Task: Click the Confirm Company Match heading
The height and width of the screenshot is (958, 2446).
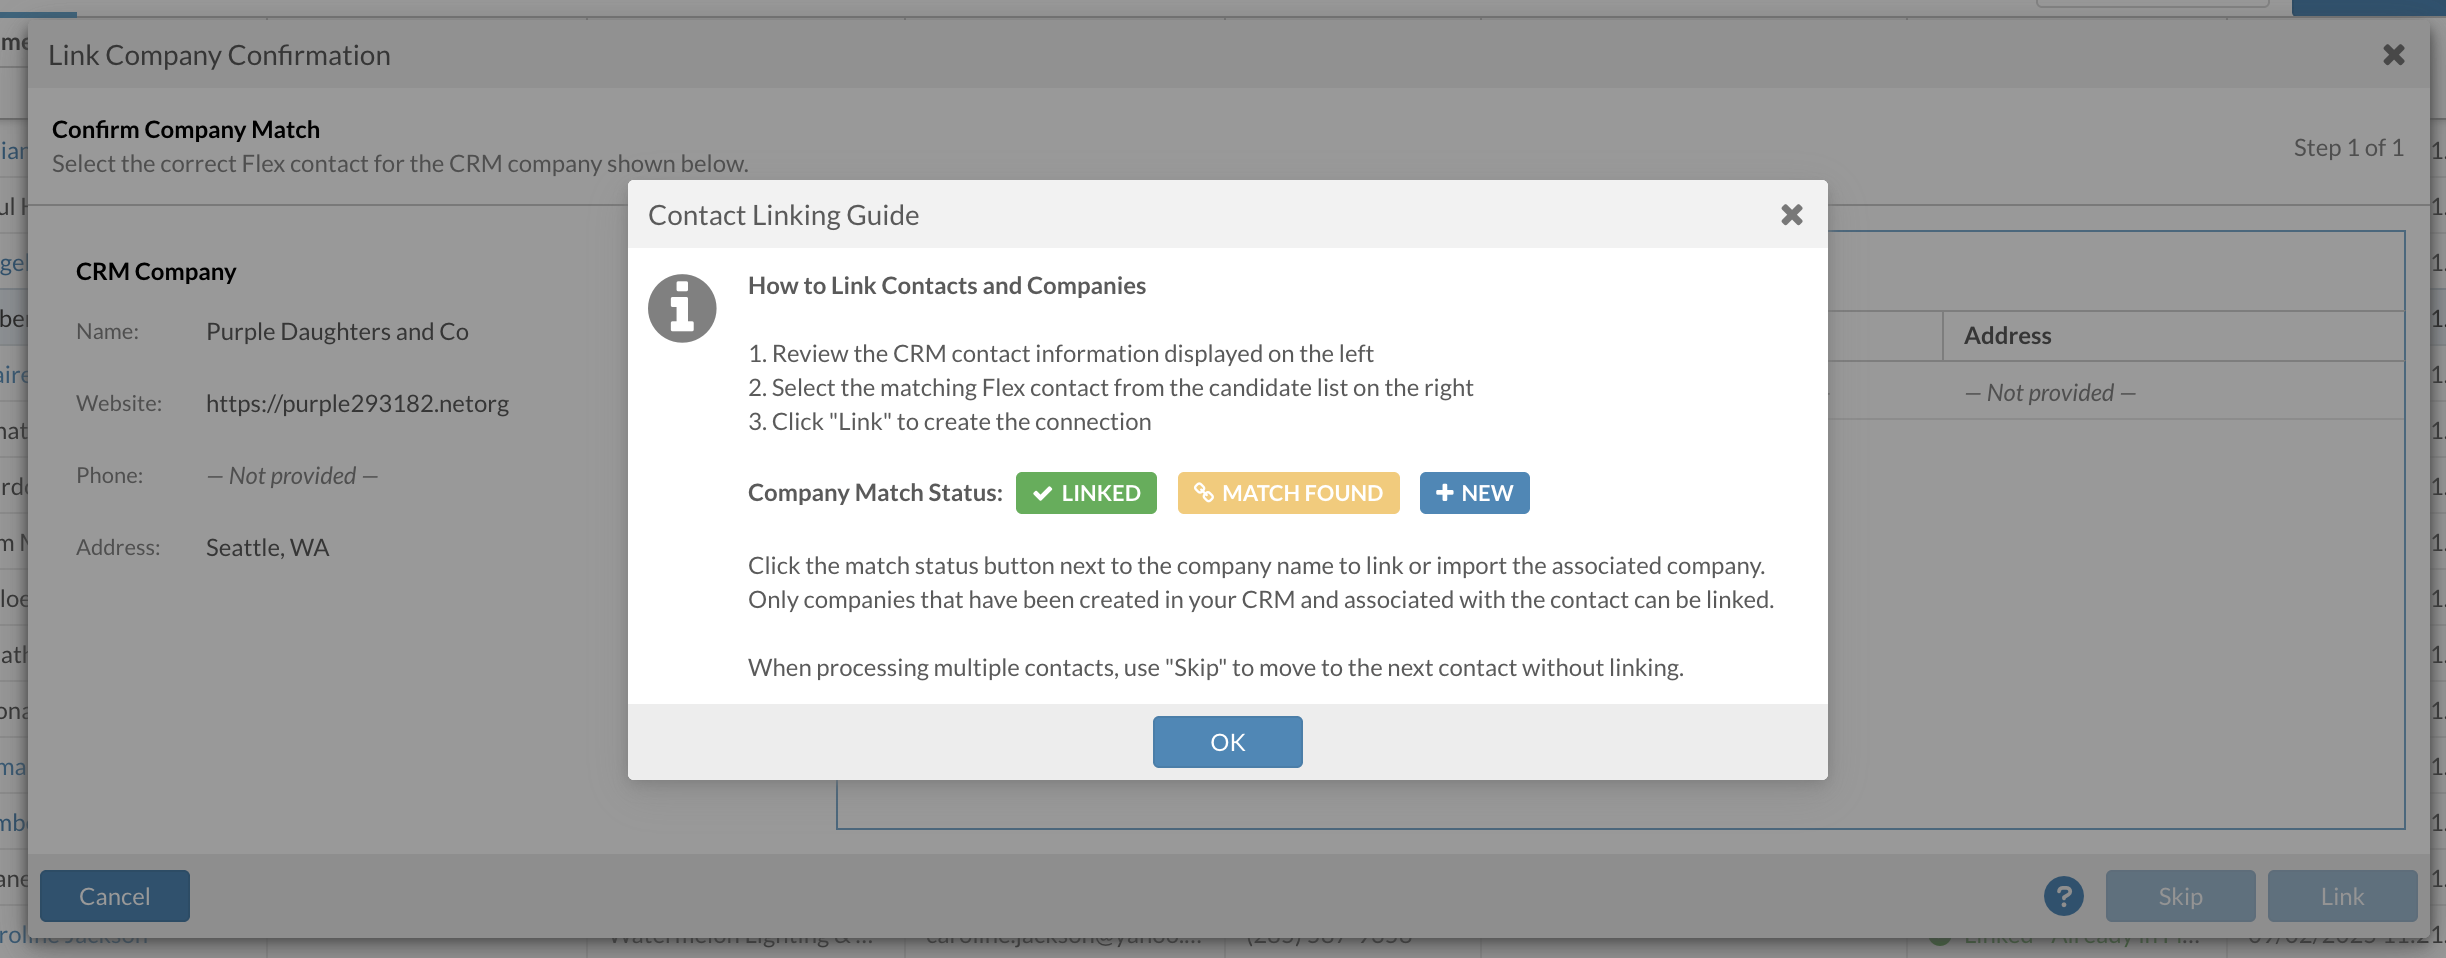Action: click(x=186, y=130)
